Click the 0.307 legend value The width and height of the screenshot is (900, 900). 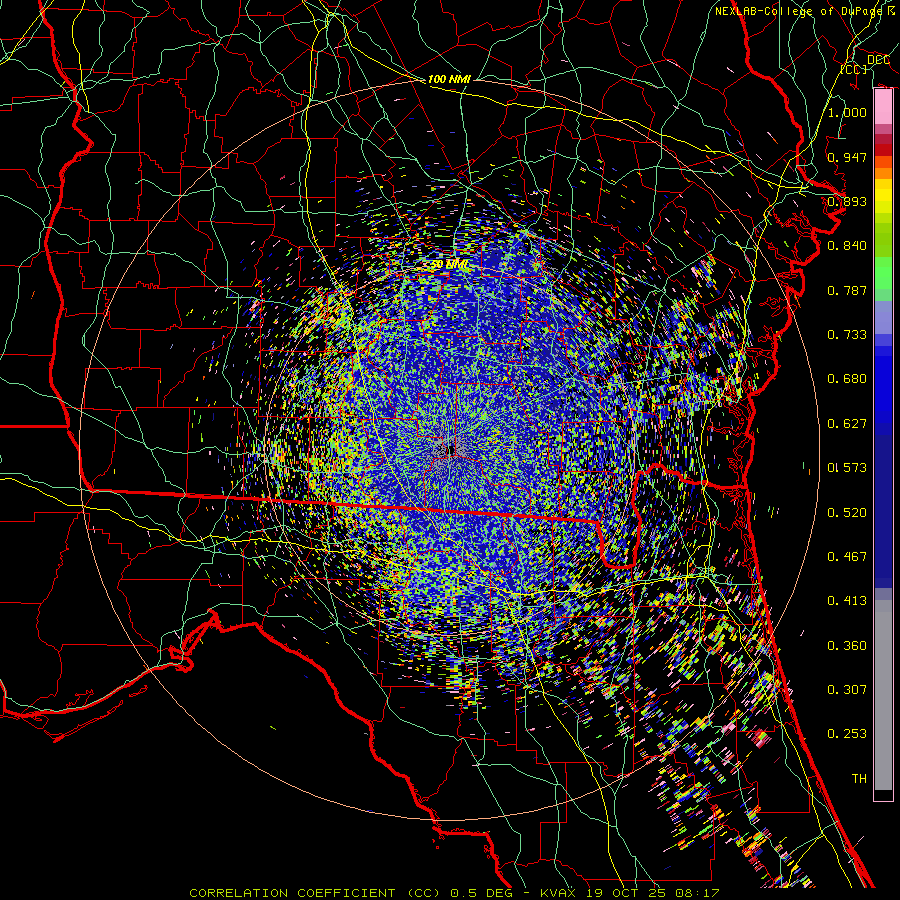(847, 690)
